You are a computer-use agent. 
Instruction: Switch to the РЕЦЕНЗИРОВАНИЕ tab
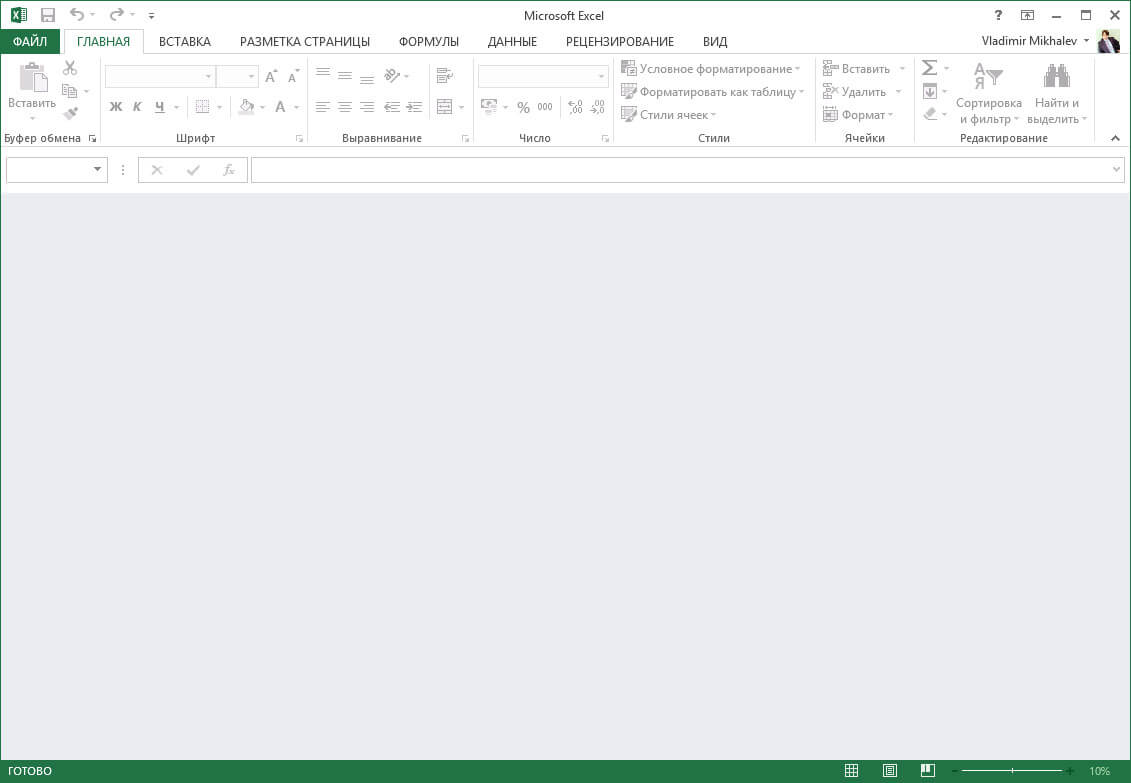(620, 42)
